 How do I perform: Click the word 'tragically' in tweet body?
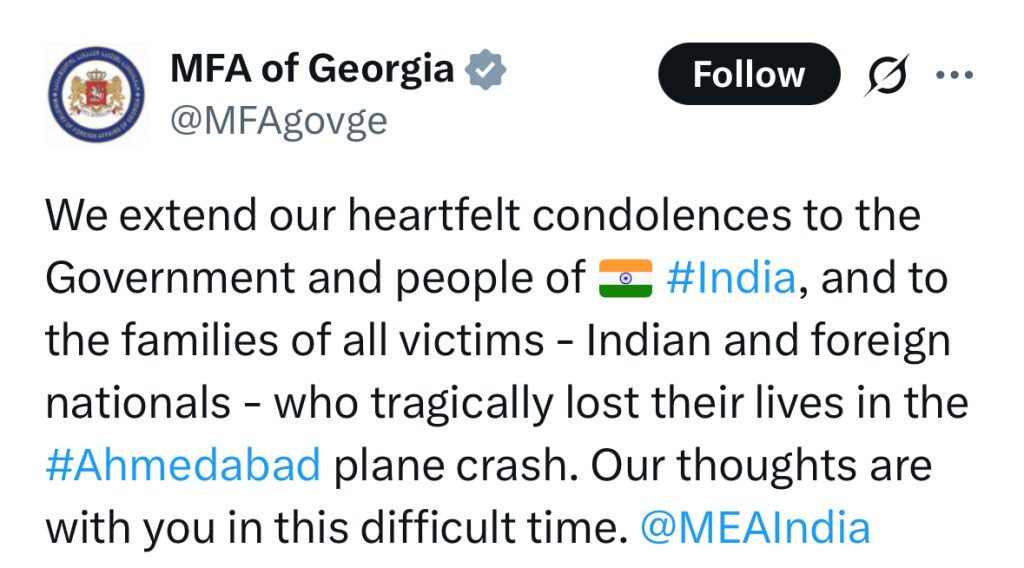click(x=462, y=404)
